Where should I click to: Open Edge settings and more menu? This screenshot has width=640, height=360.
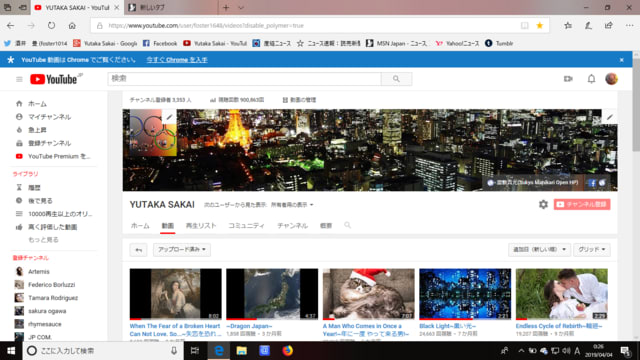629,25
